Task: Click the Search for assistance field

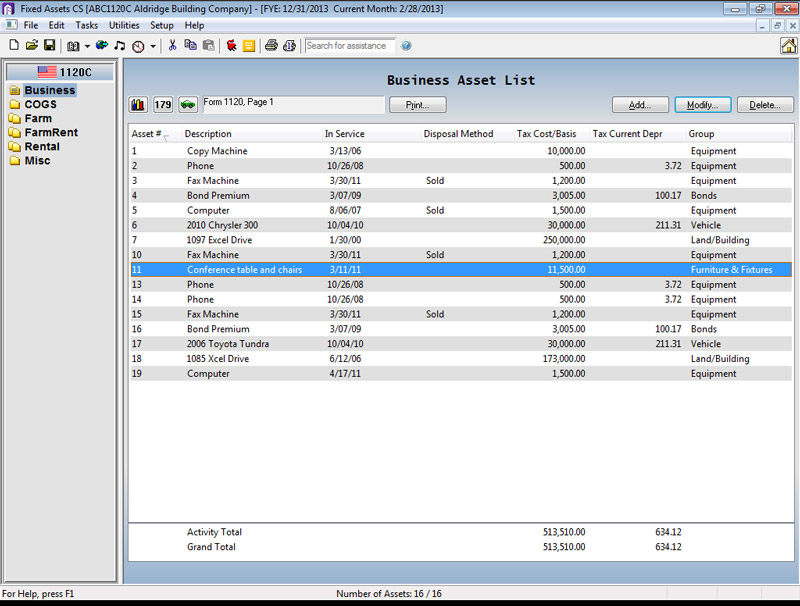Action: 350,46
